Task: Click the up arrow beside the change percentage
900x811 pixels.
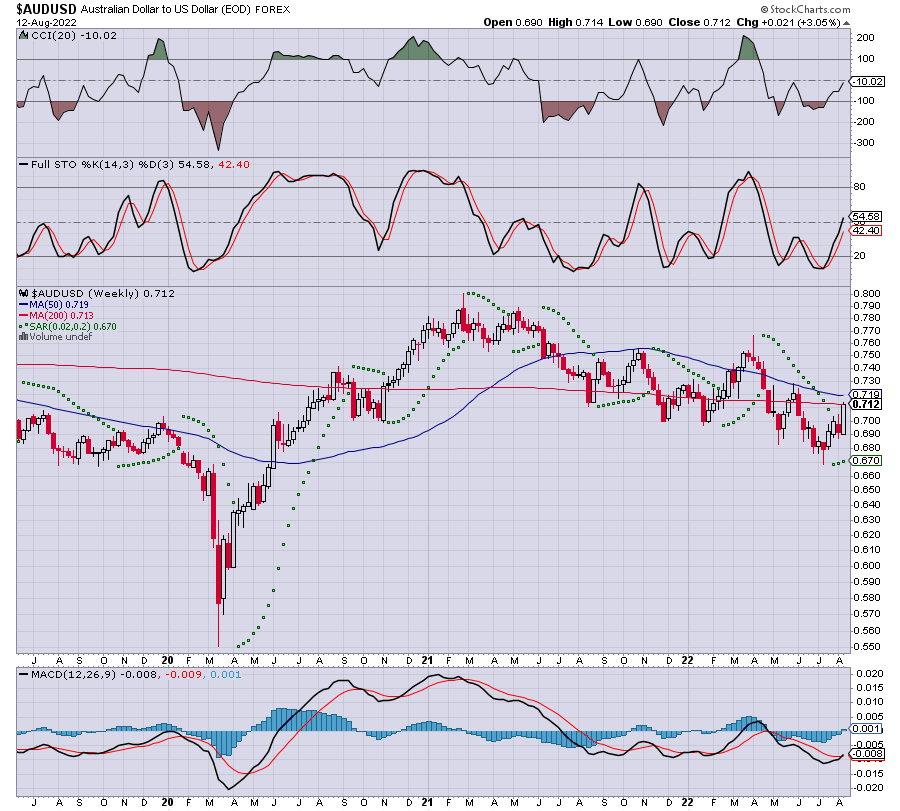Action: pos(847,23)
